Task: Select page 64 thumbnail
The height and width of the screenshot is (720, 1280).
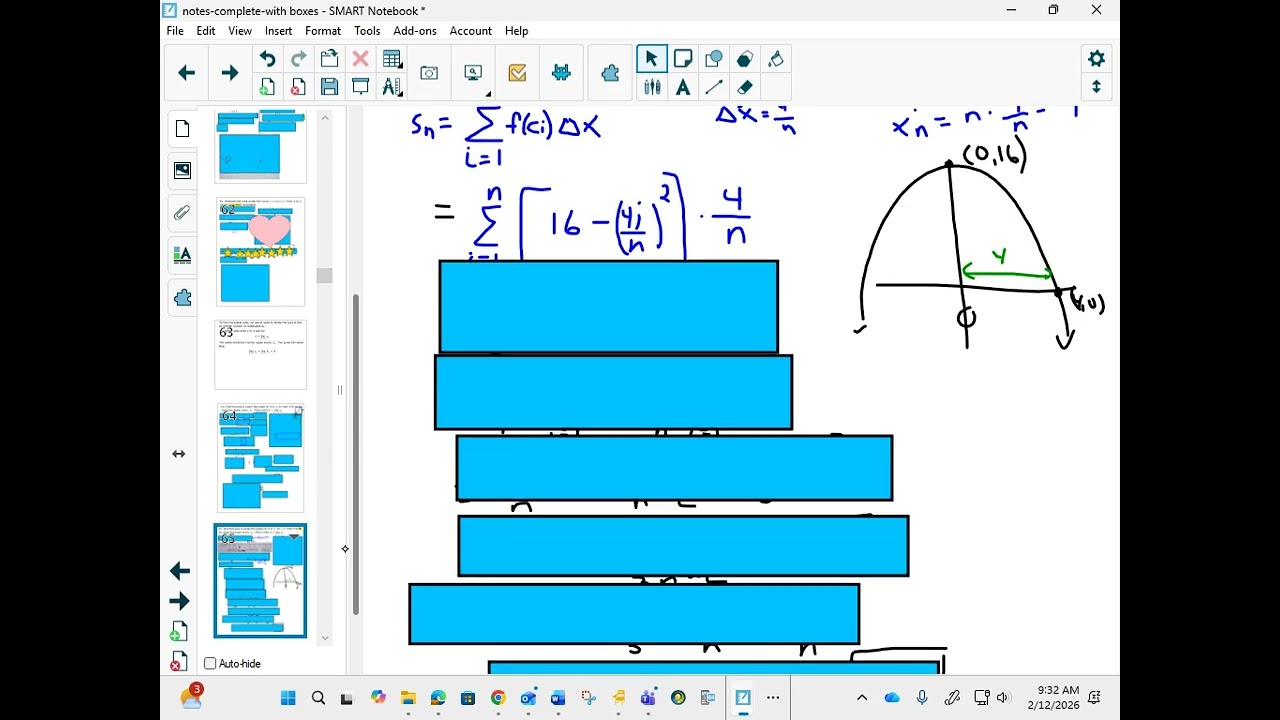Action: click(260, 459)
